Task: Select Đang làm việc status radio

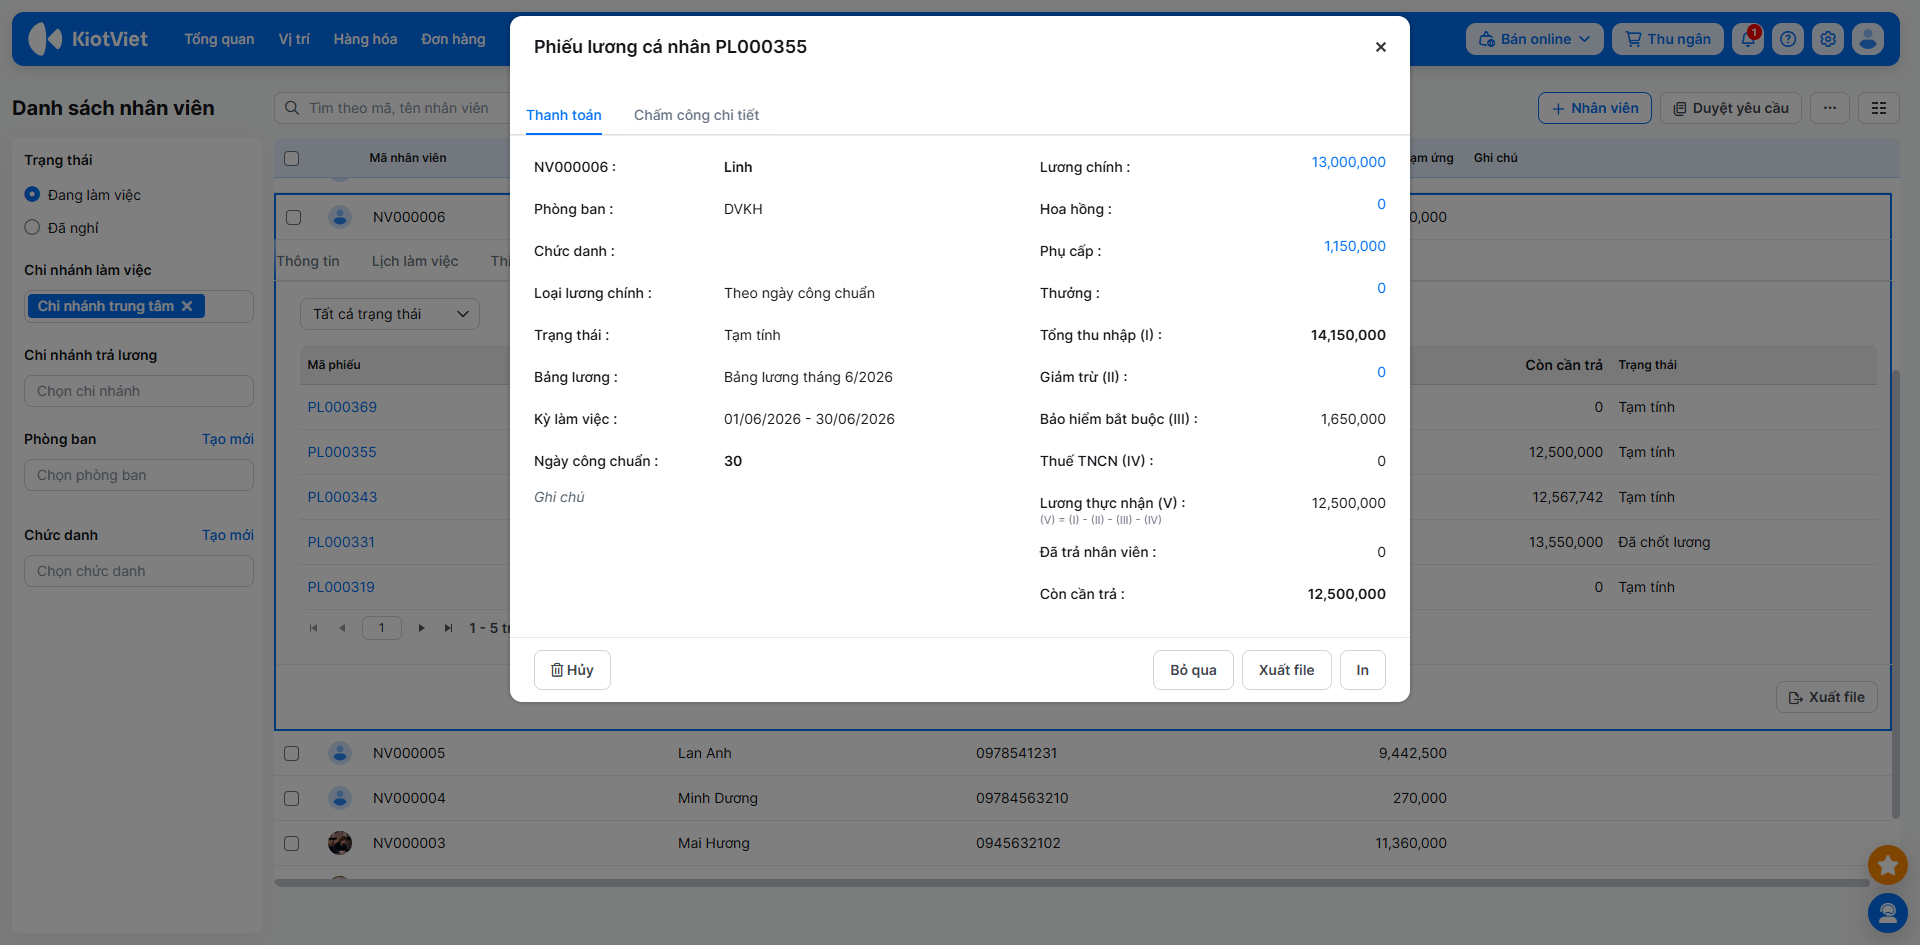Action: pyautogui.click(x=32, y=195)
